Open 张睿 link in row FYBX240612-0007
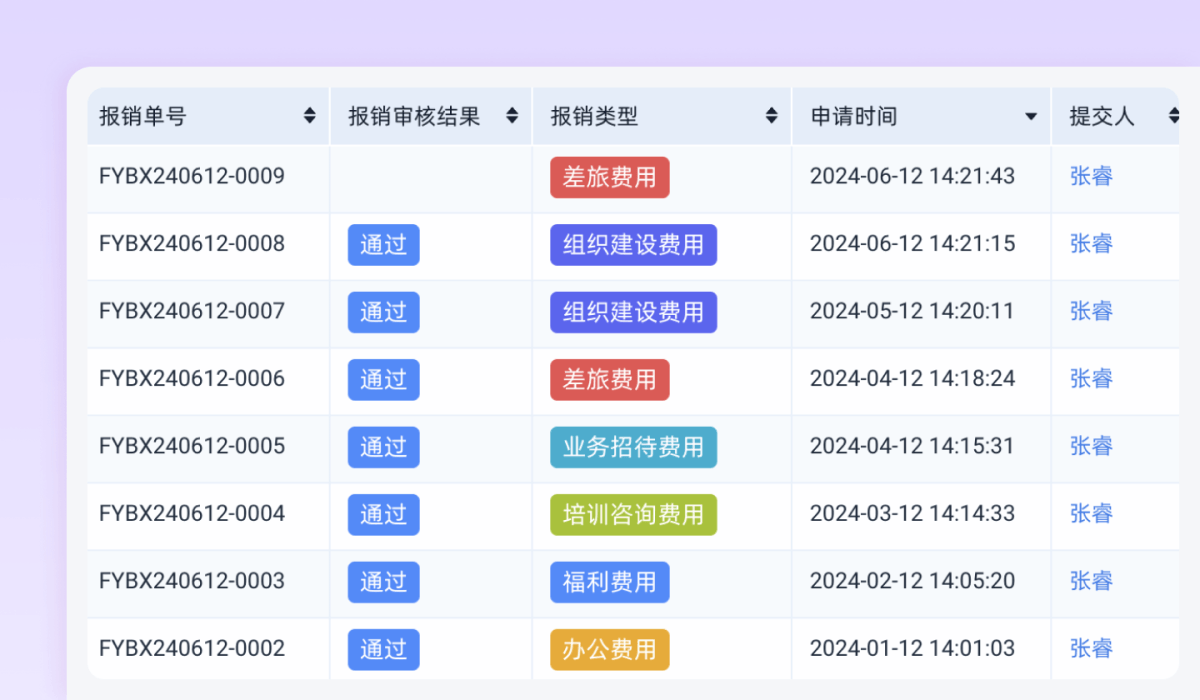1200x700 pixels. [x=1091, y=312]
